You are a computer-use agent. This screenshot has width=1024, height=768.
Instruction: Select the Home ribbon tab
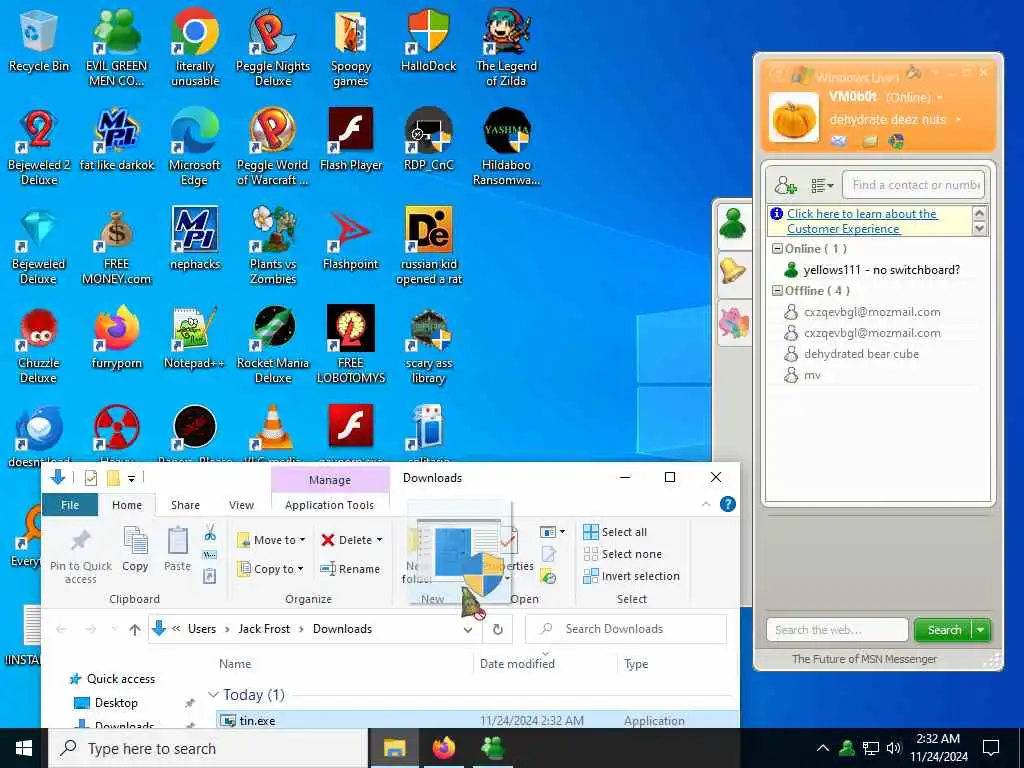pos(127,505)
